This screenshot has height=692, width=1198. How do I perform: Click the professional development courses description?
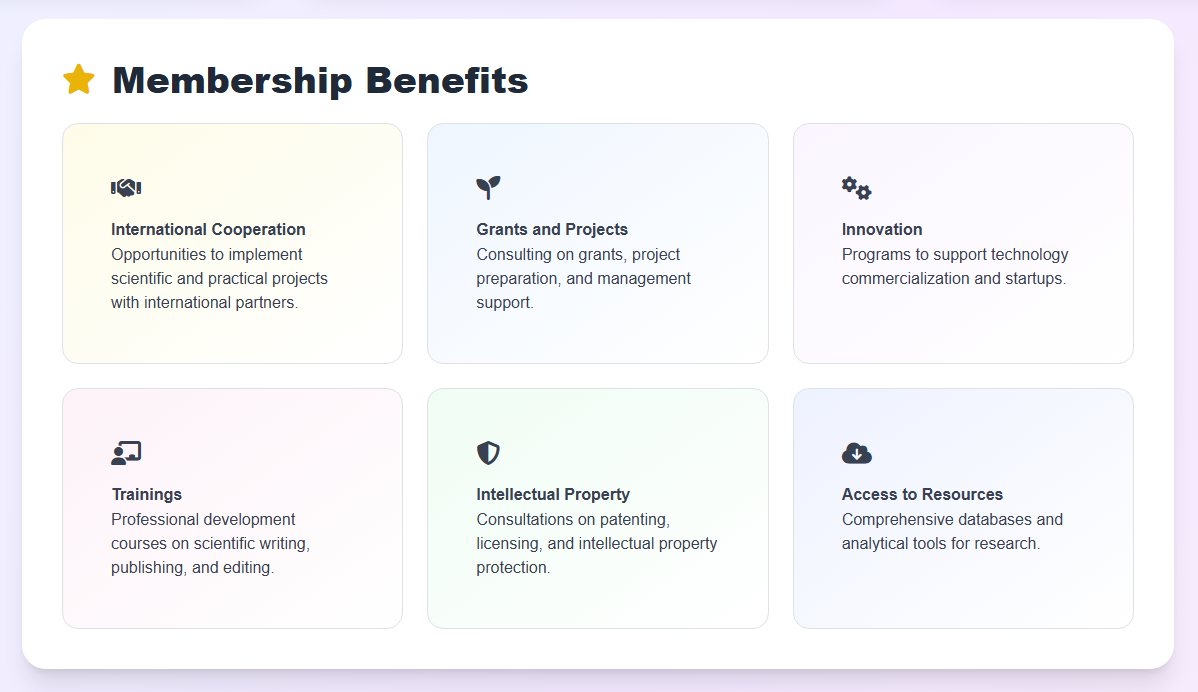[210, 543]
